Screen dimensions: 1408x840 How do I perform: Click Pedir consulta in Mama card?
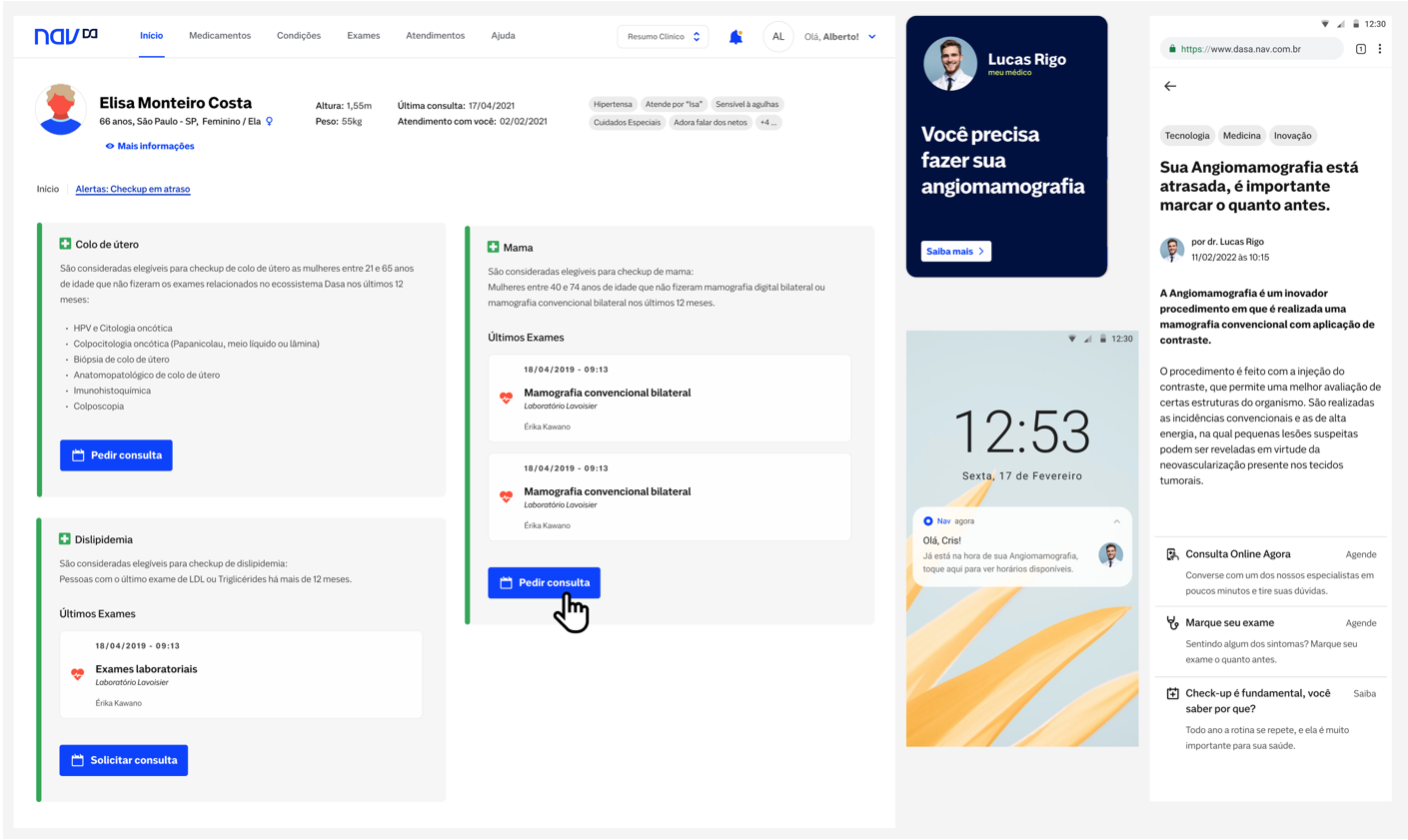tap(544, 583)
